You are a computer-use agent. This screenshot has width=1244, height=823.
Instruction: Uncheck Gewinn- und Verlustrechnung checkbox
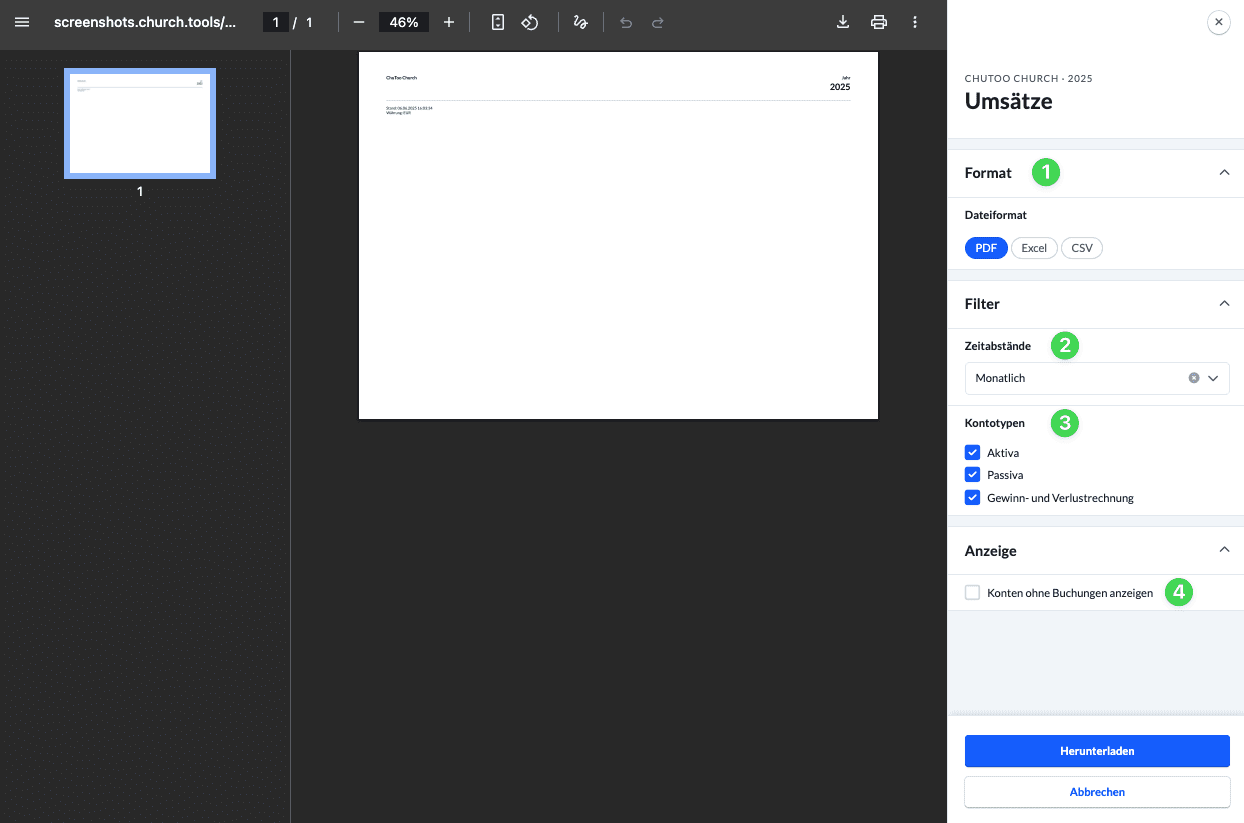click(972, 497)
